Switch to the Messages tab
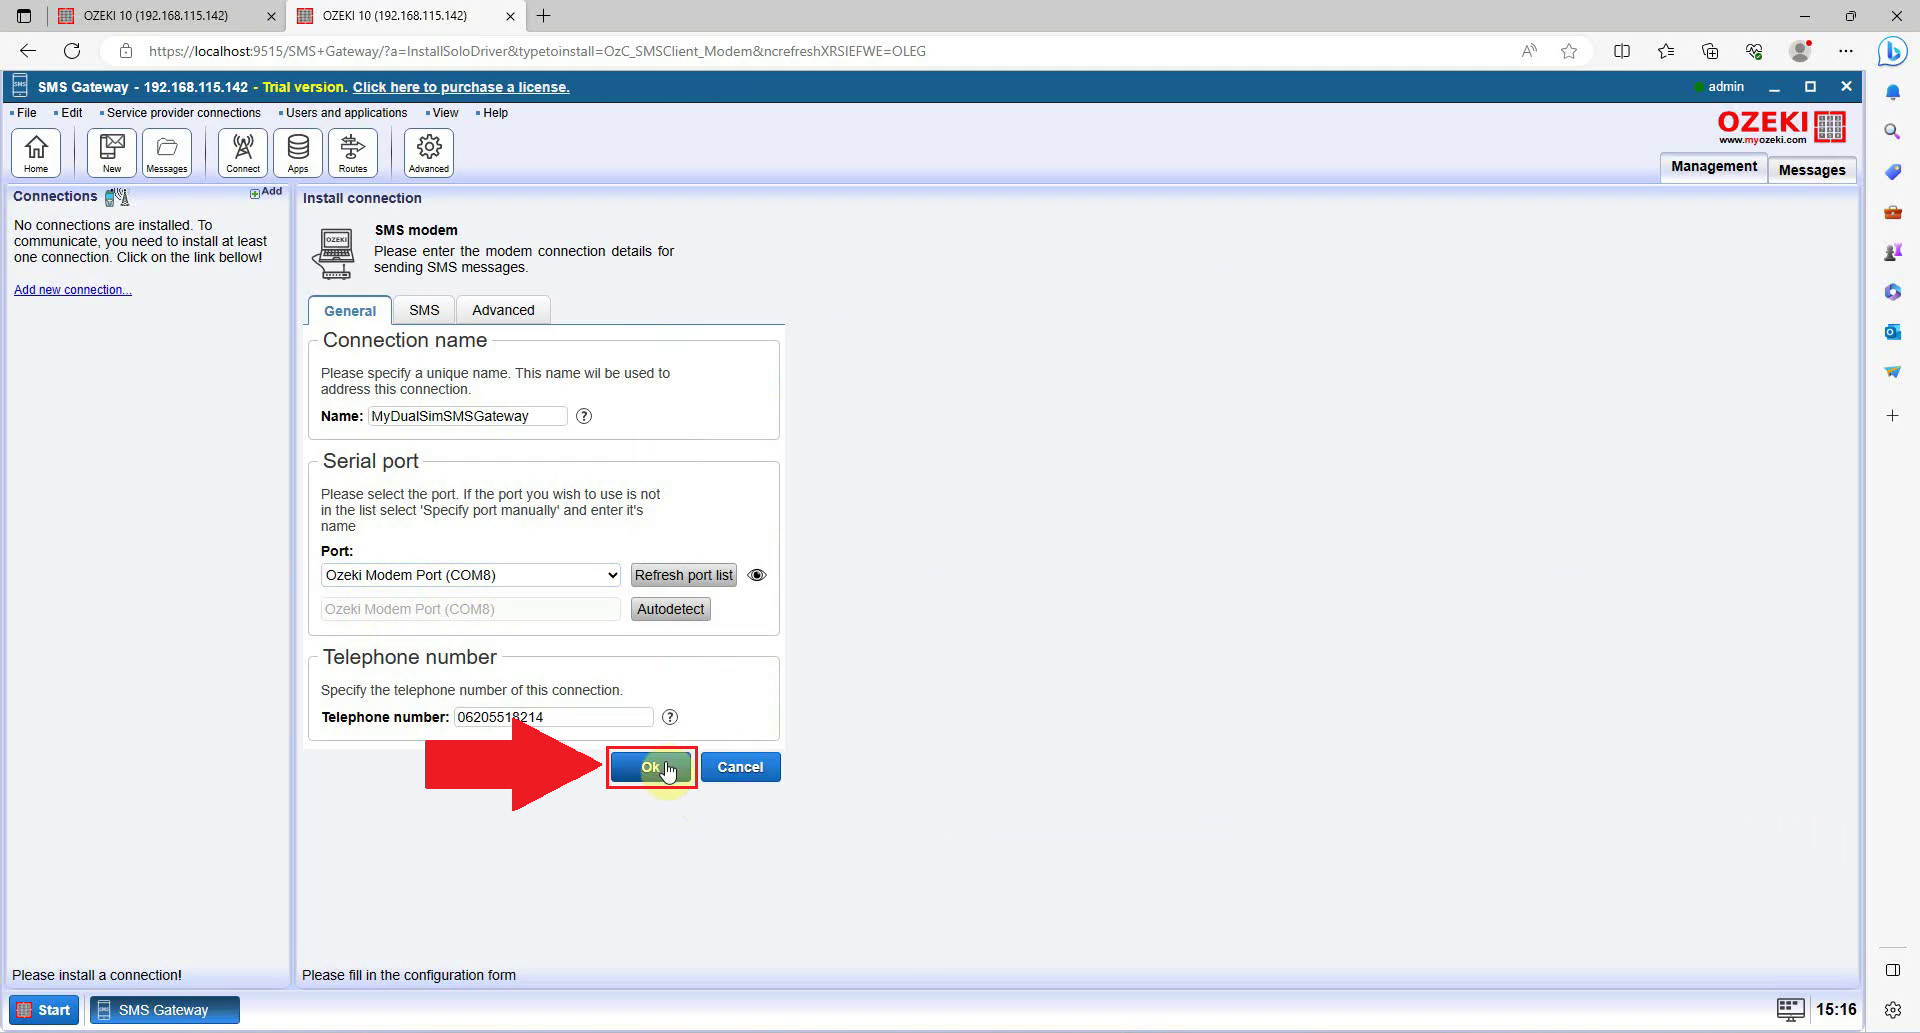 [1811, 170]
